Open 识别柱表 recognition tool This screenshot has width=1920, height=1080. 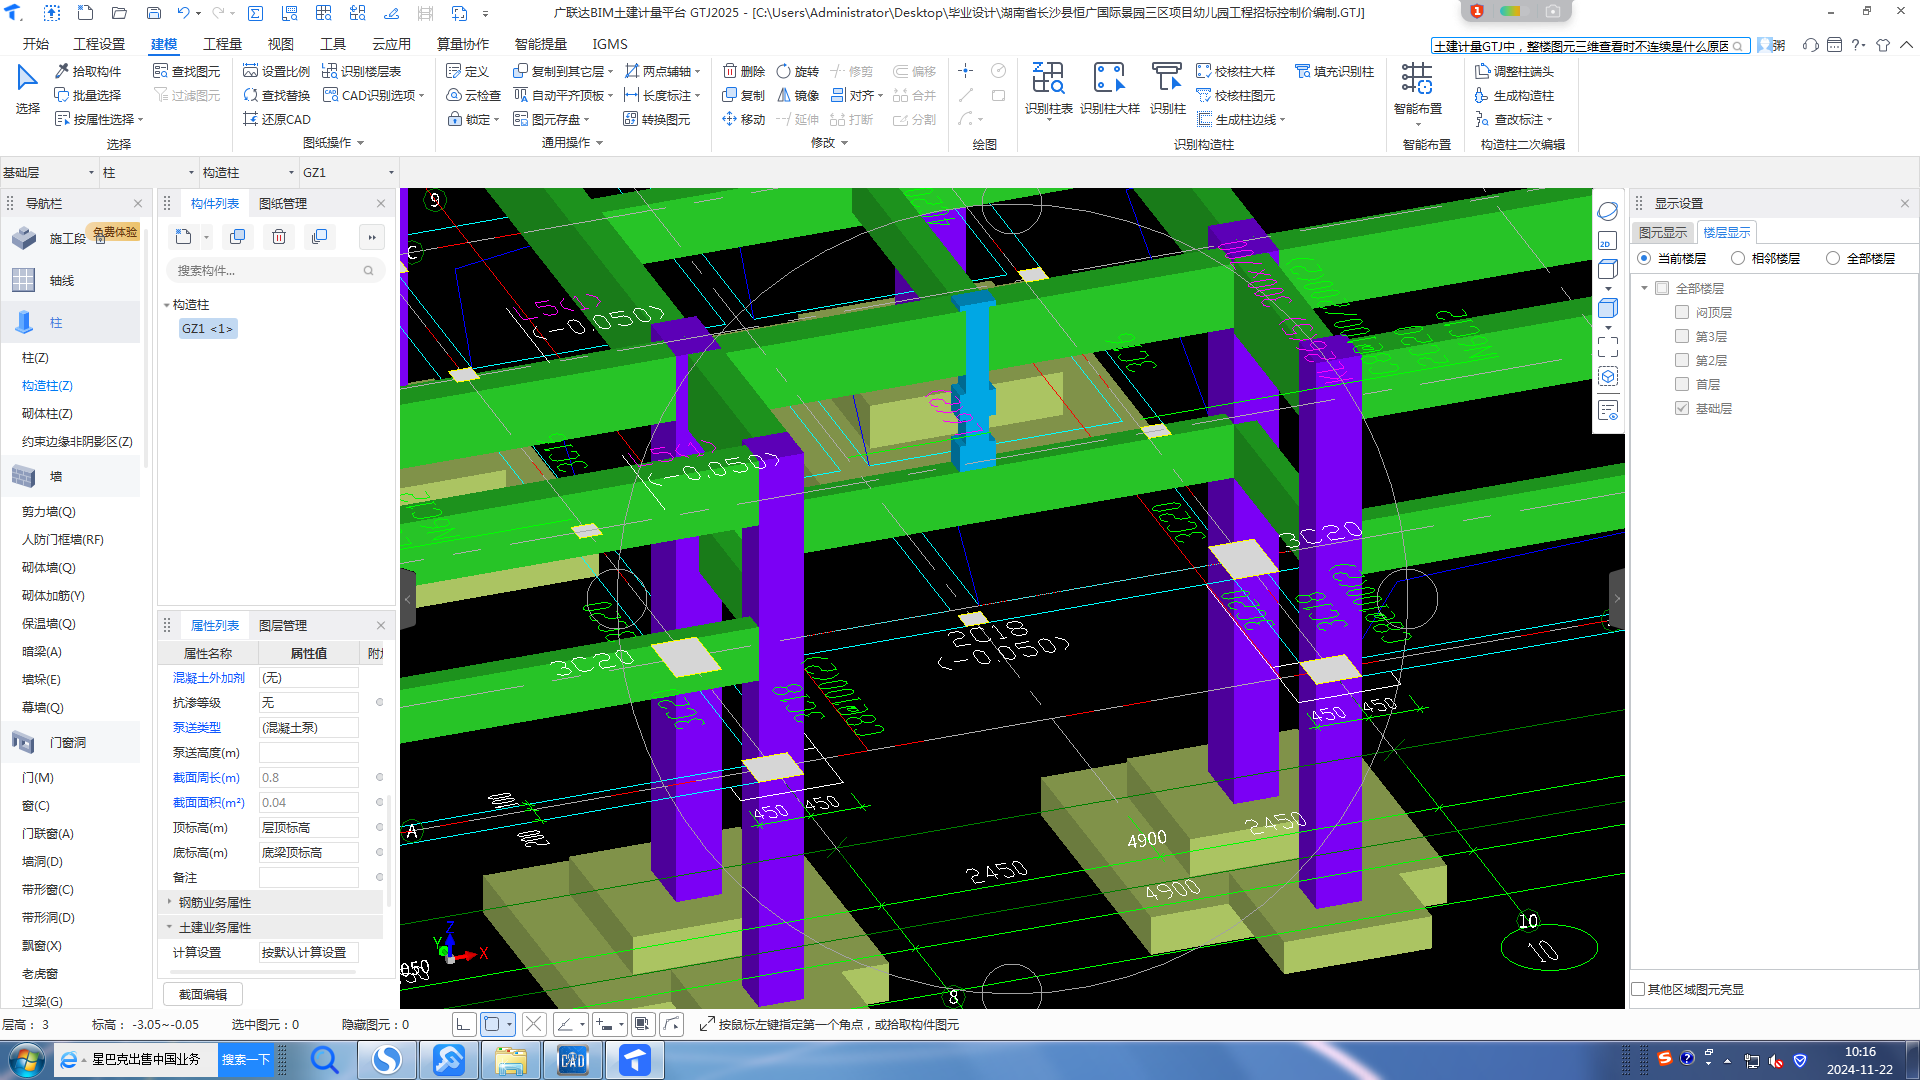coord(1048,89)
